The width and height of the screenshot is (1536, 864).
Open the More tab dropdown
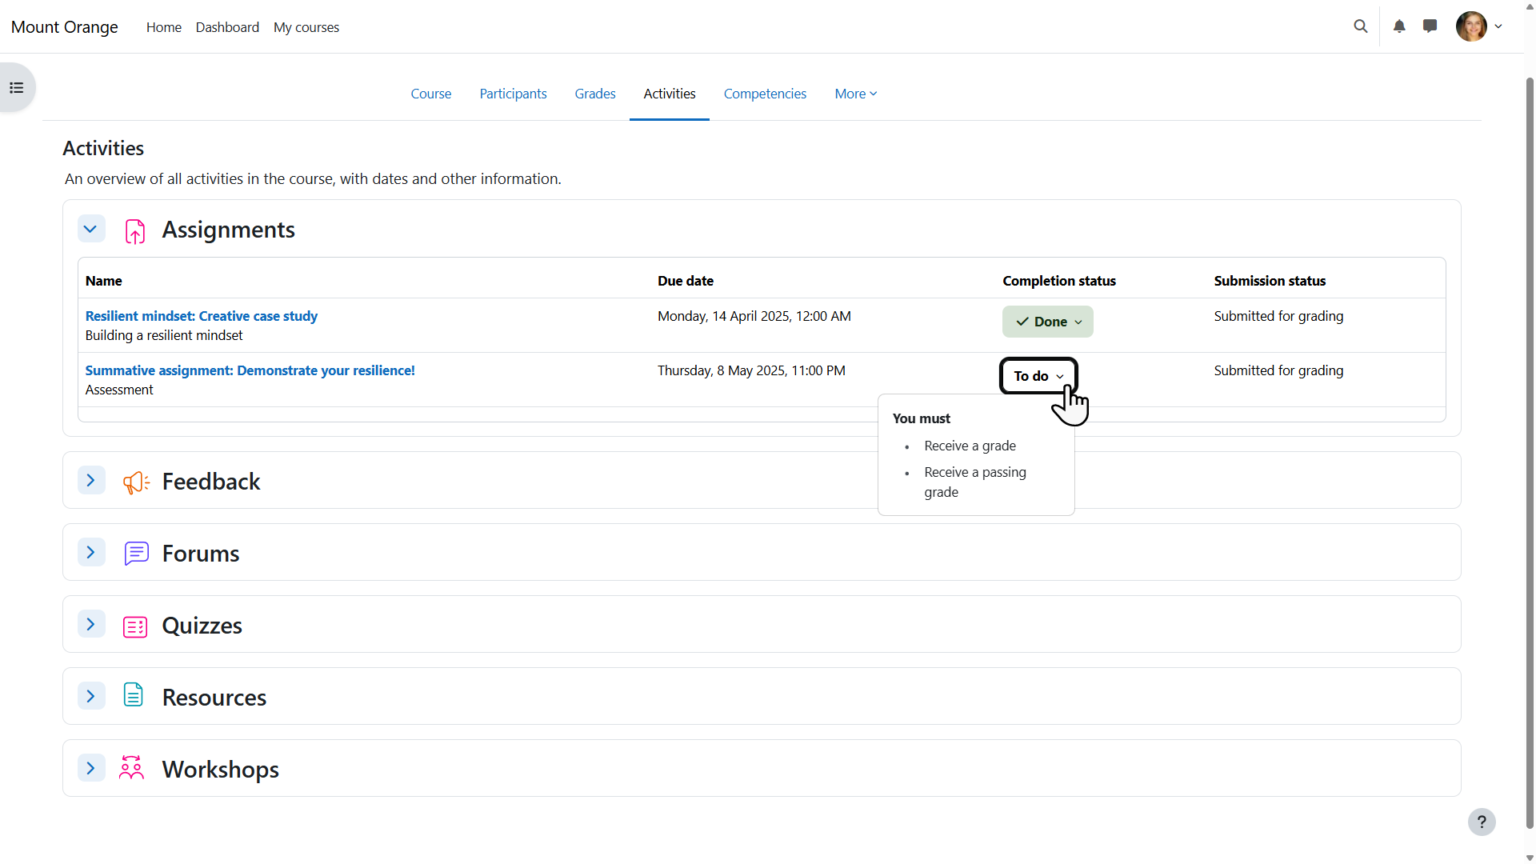(855, 93)
